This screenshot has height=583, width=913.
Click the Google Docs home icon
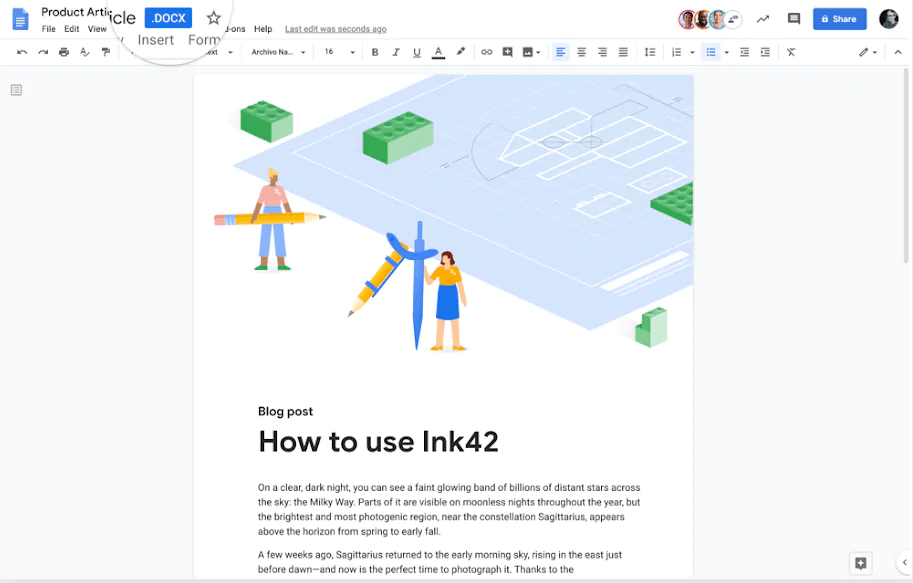point(20,19)
